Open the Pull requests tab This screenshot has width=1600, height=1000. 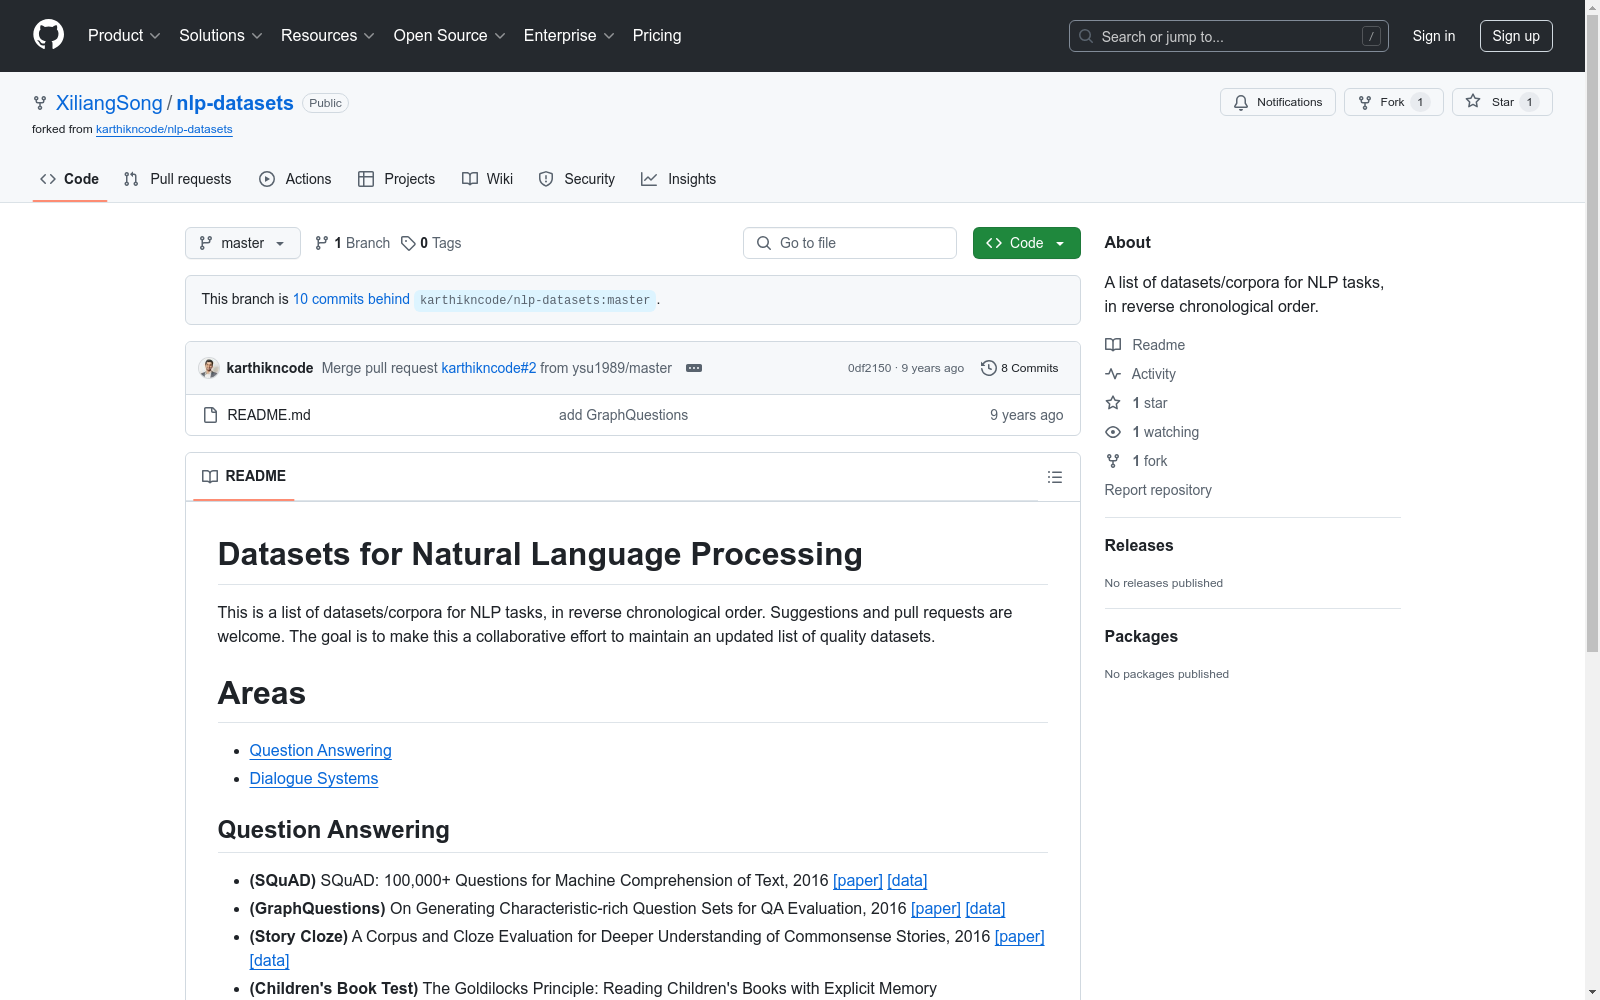coord(178,179)
